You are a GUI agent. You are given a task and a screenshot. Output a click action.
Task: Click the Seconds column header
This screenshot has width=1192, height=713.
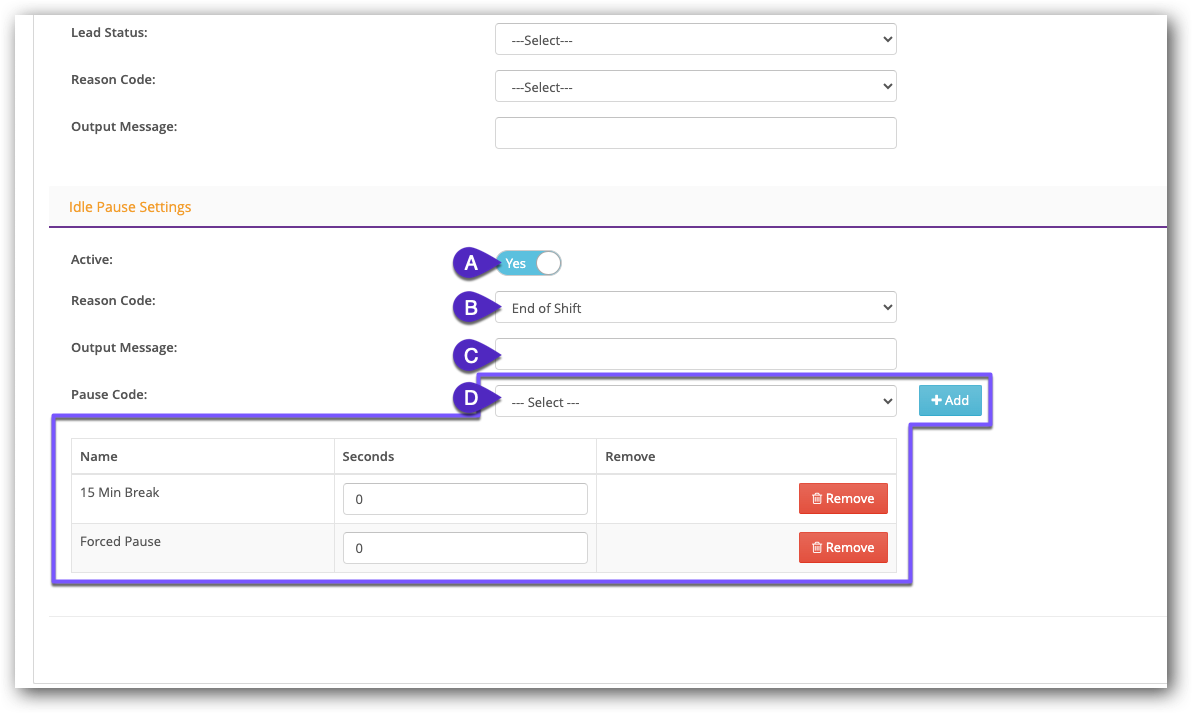point(368,456)
